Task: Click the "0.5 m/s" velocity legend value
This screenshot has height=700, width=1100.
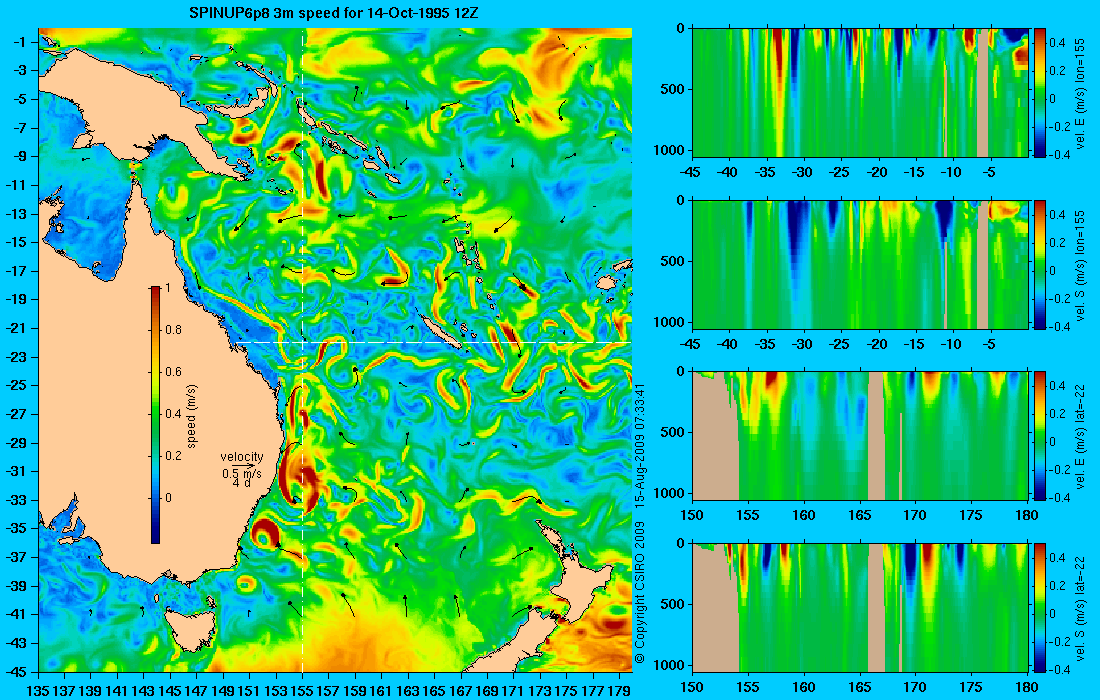Action: pos(242,474)
